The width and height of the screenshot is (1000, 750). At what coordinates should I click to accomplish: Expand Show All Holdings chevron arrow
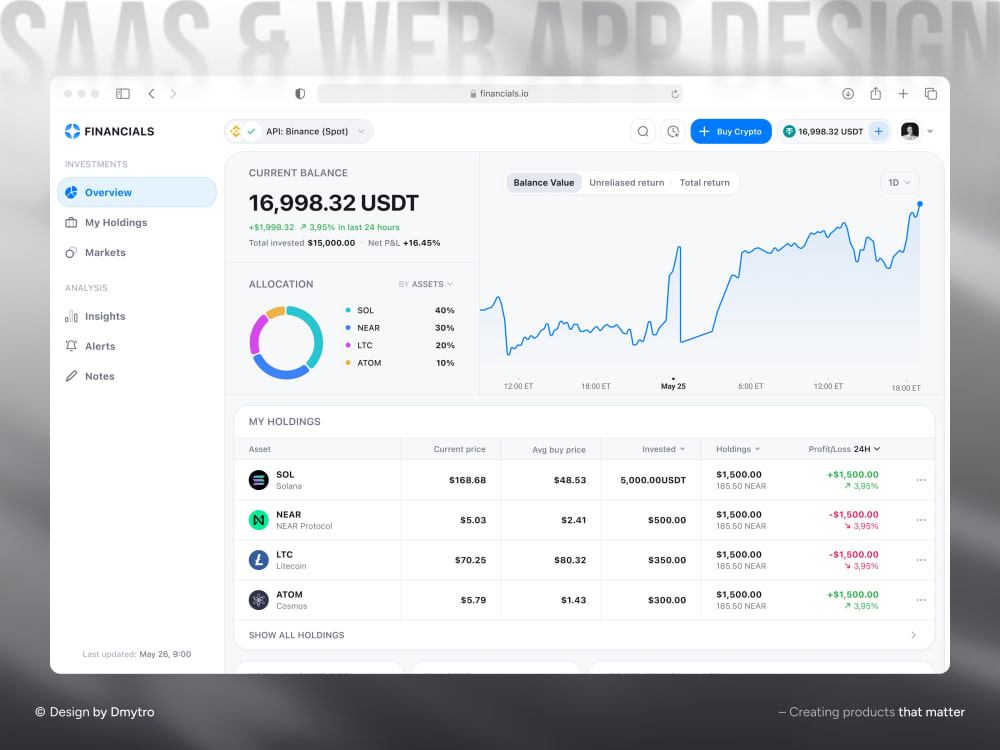point(914,635)
